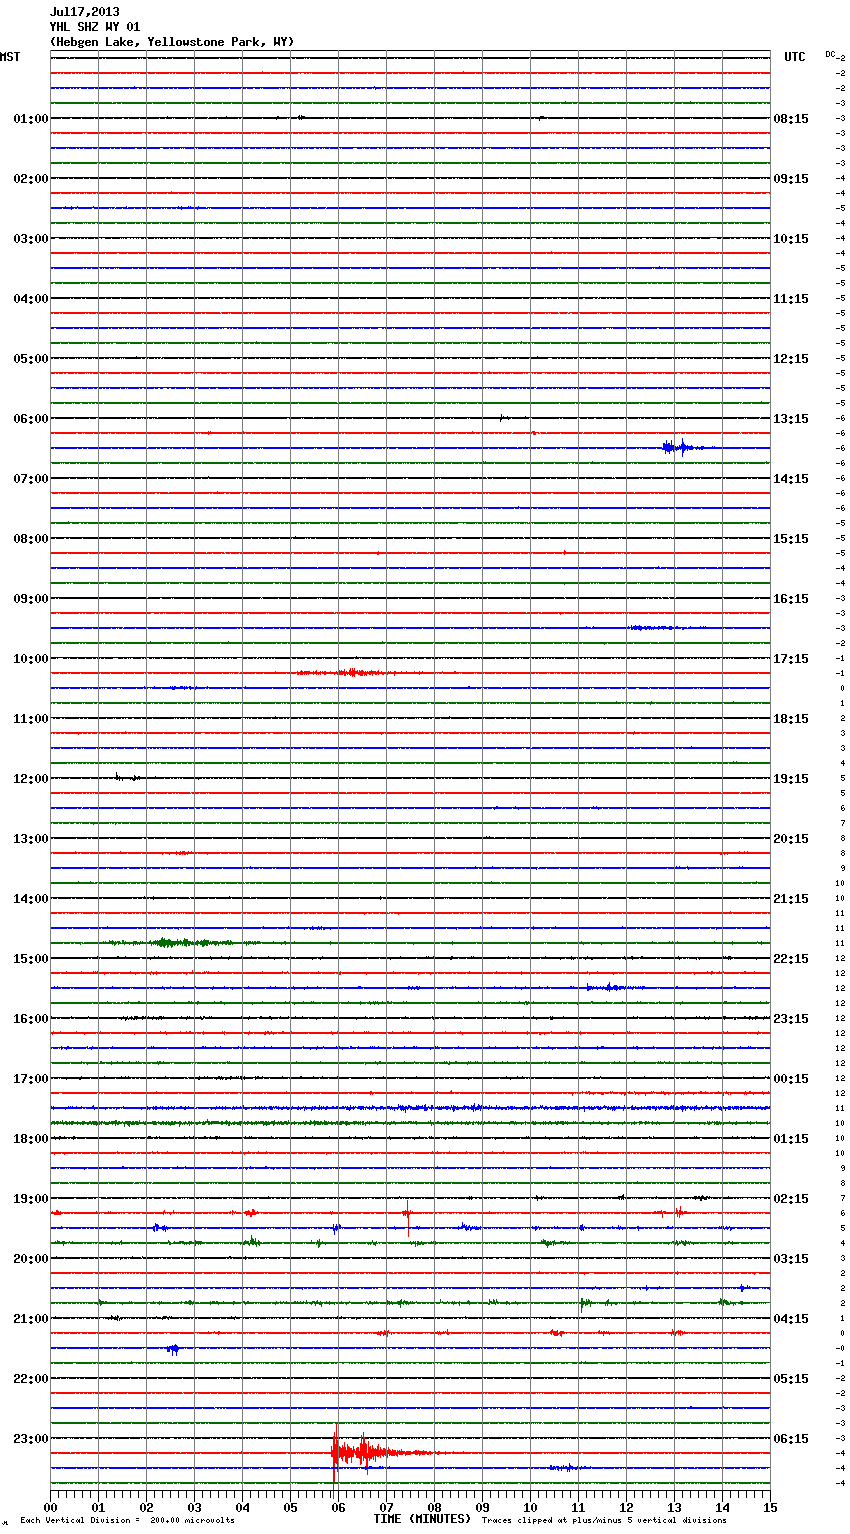Viewport: 850px width, 1534px height.
Task: Click the 15 minute tick label on bottom axis
Action: pyautogui.click(x=770, y=1507)
